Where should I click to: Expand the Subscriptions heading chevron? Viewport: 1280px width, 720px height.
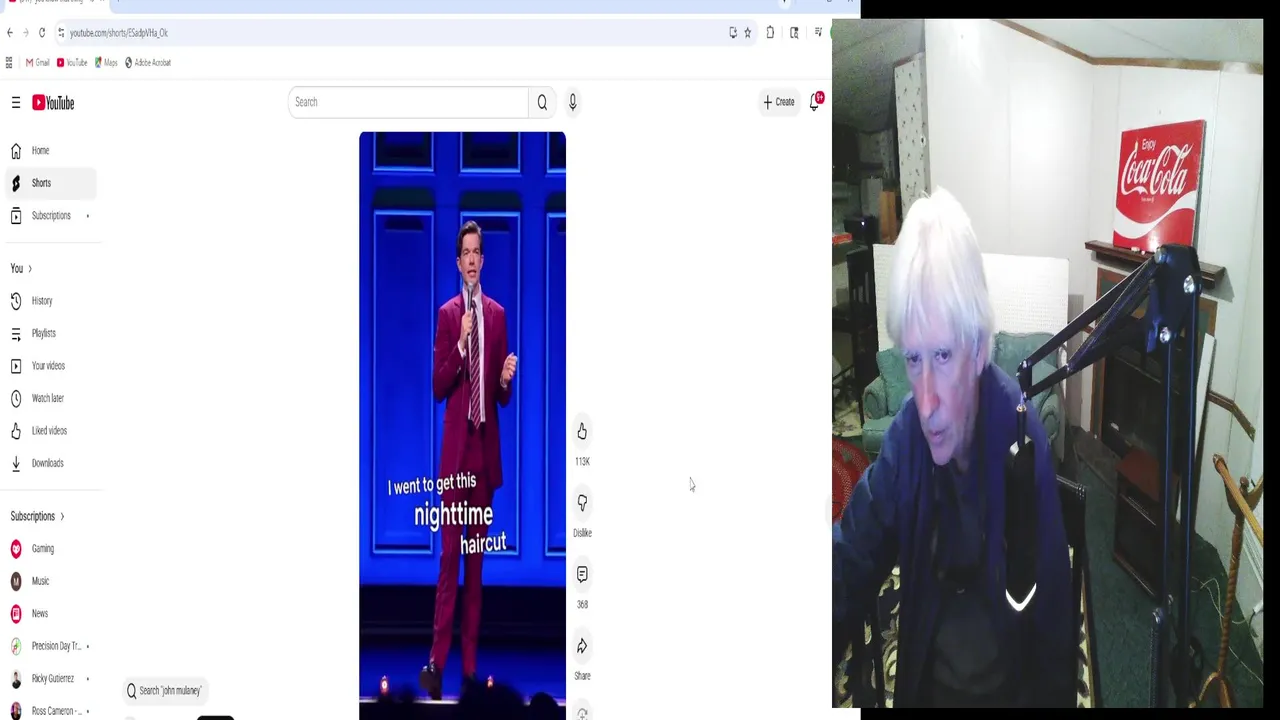pos(62,517)
